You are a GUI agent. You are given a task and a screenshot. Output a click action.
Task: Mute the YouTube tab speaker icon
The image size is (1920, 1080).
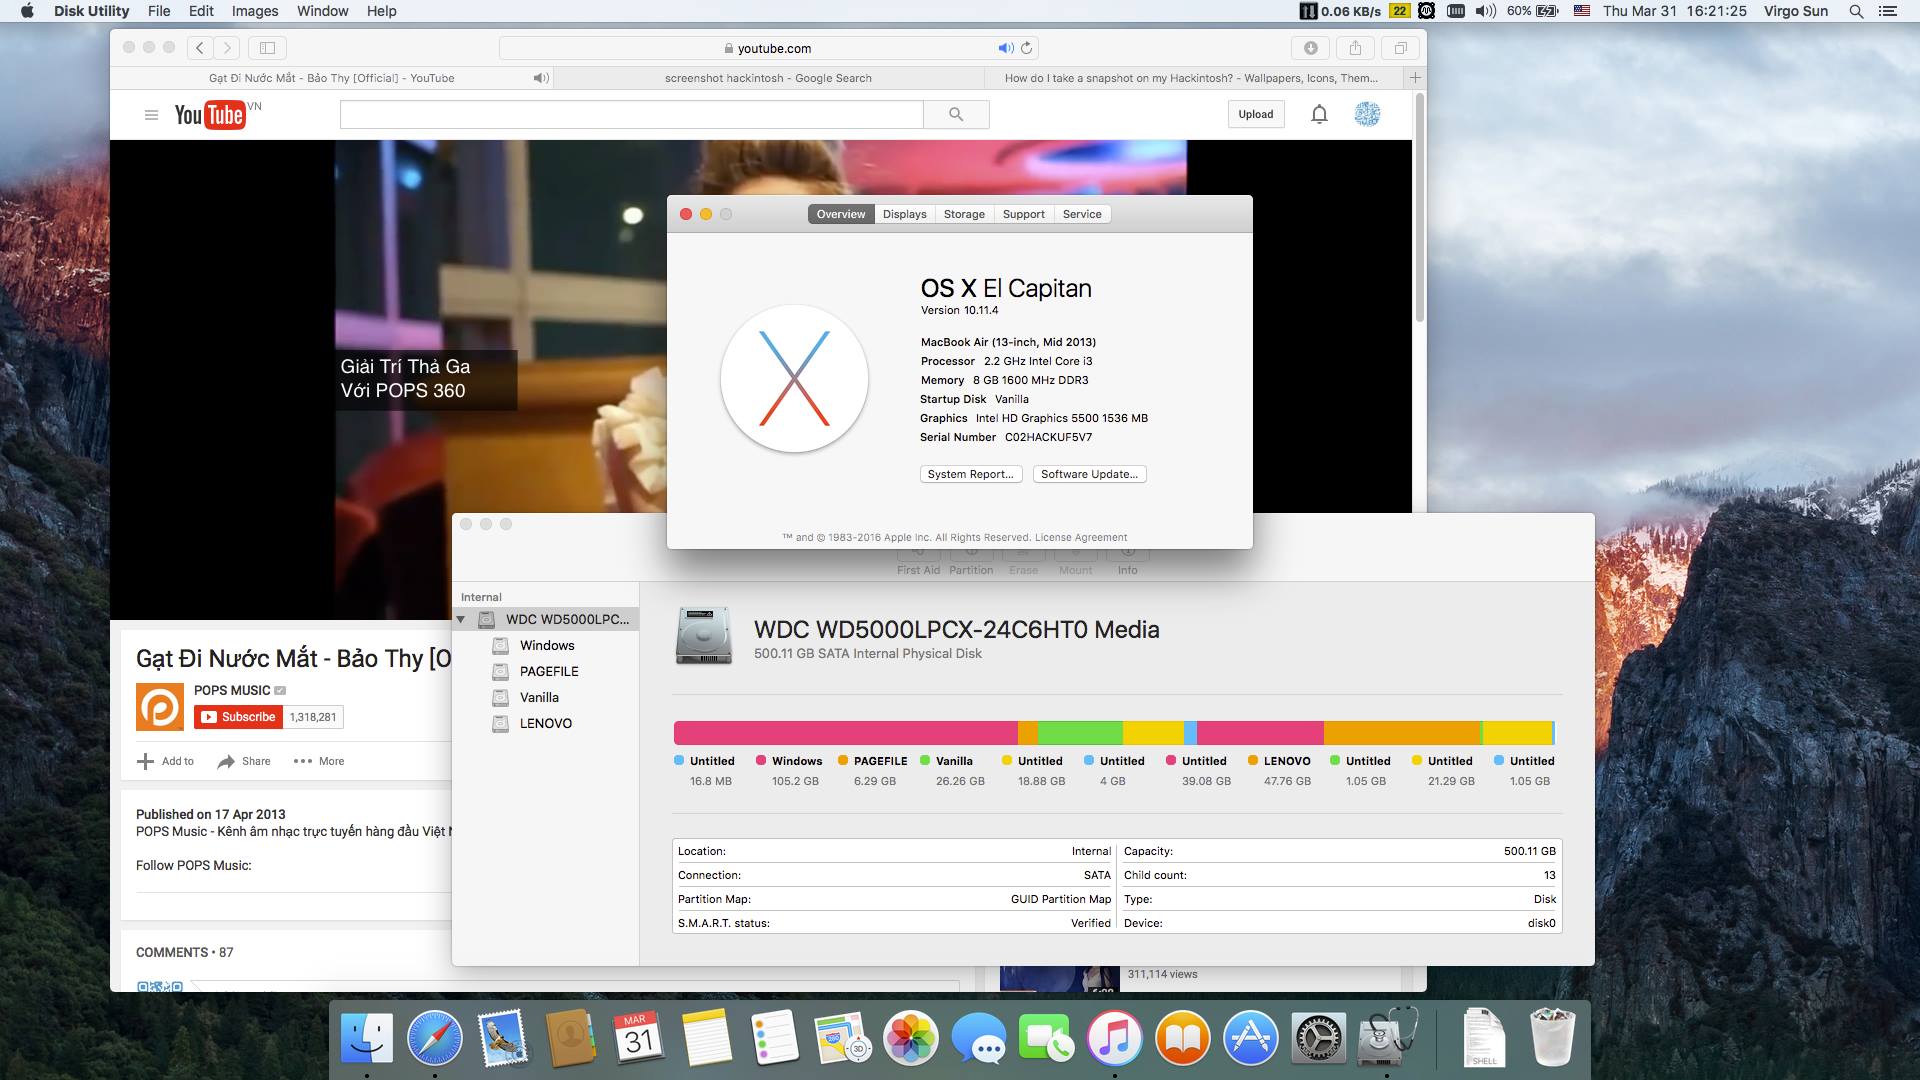[x=541, y=78]
